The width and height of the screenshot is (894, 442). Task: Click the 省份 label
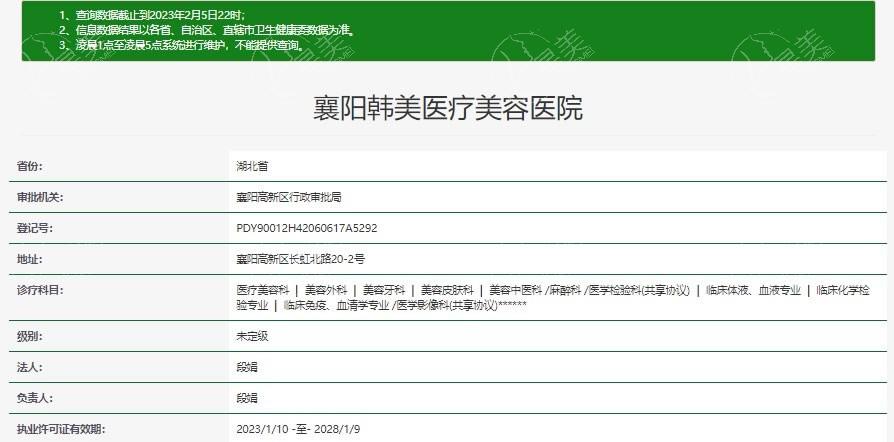(x=30, y=167)
